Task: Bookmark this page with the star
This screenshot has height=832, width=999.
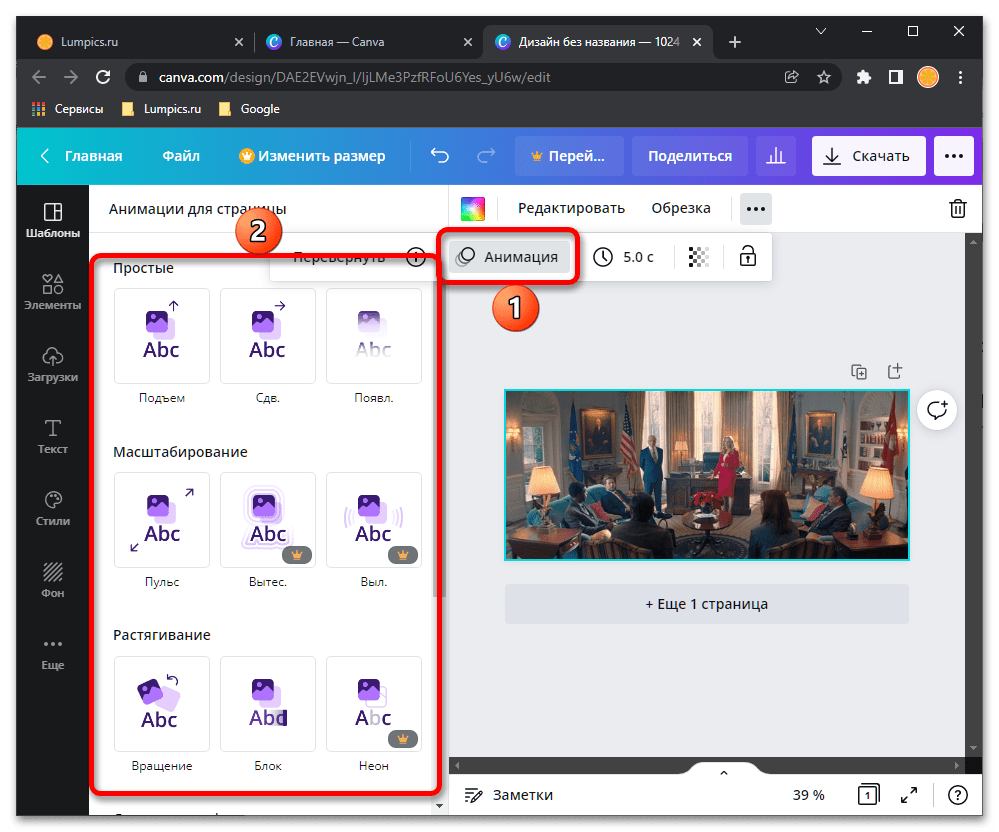Action: [x=824, y=77]
